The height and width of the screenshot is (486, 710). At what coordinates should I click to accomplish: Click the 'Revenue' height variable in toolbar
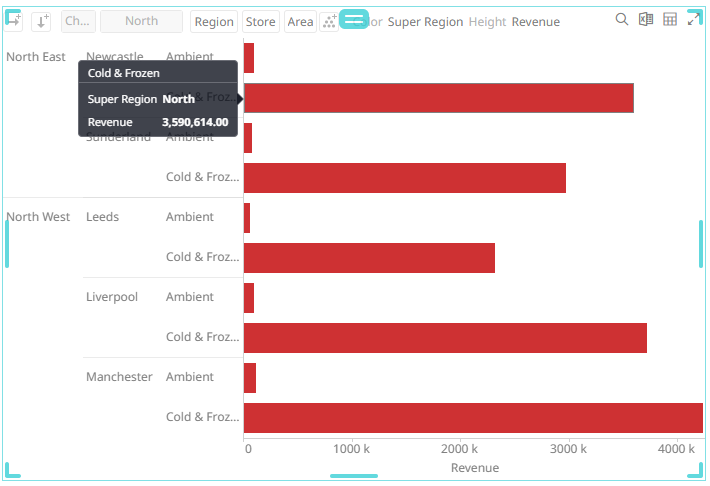536,22
